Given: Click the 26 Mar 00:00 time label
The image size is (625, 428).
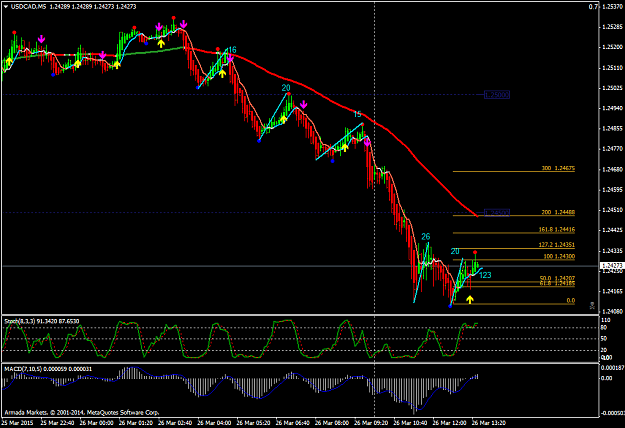Looking at the screenshot, I should (96, 423).
